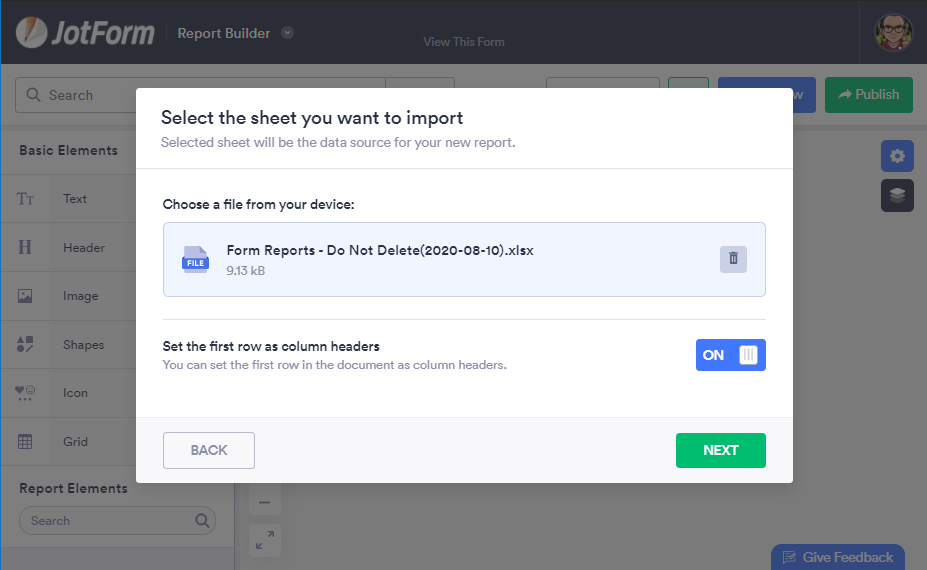Turn off first row as column headers
This screenshot has height=570, width=927.
[x=730, y=355]
